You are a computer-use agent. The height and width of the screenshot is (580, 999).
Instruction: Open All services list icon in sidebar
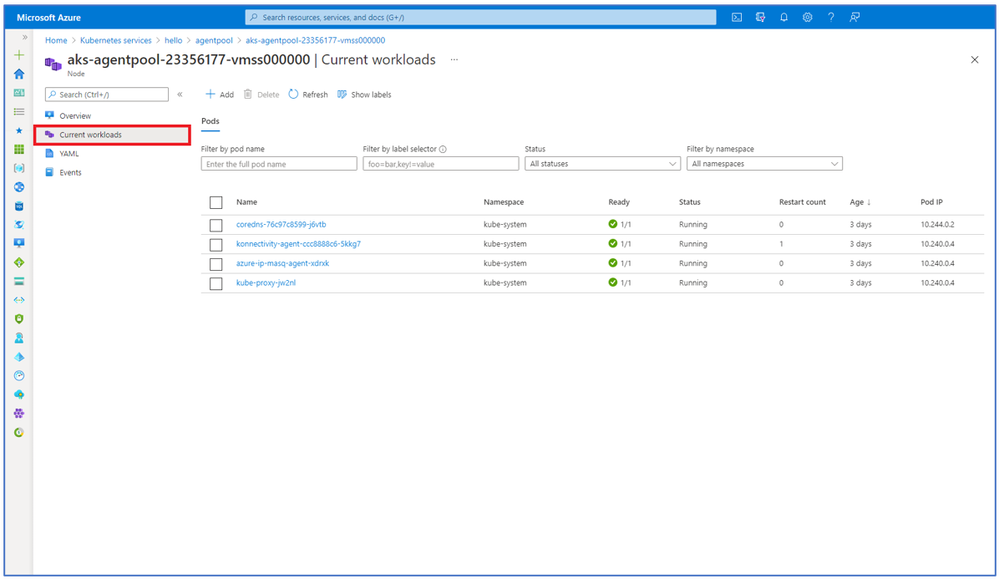tap(19, 112)
